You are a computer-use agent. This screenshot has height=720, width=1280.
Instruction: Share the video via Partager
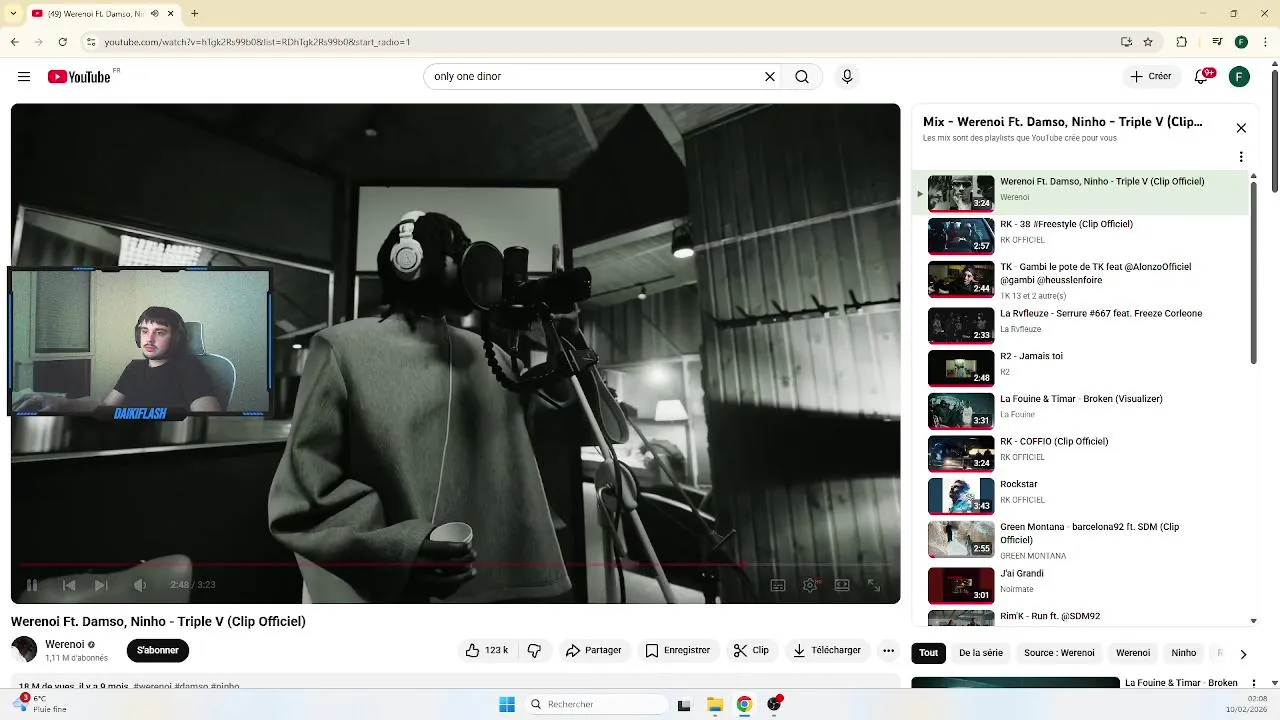point(593,650)
